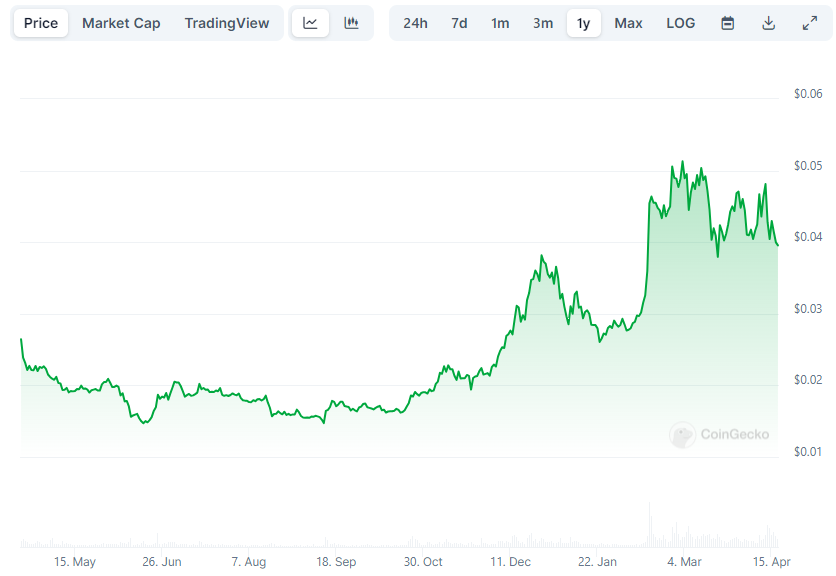This screenshot has height=576, width=836.
Task: Click the download chart icon
Action: (x=768, y=23)
